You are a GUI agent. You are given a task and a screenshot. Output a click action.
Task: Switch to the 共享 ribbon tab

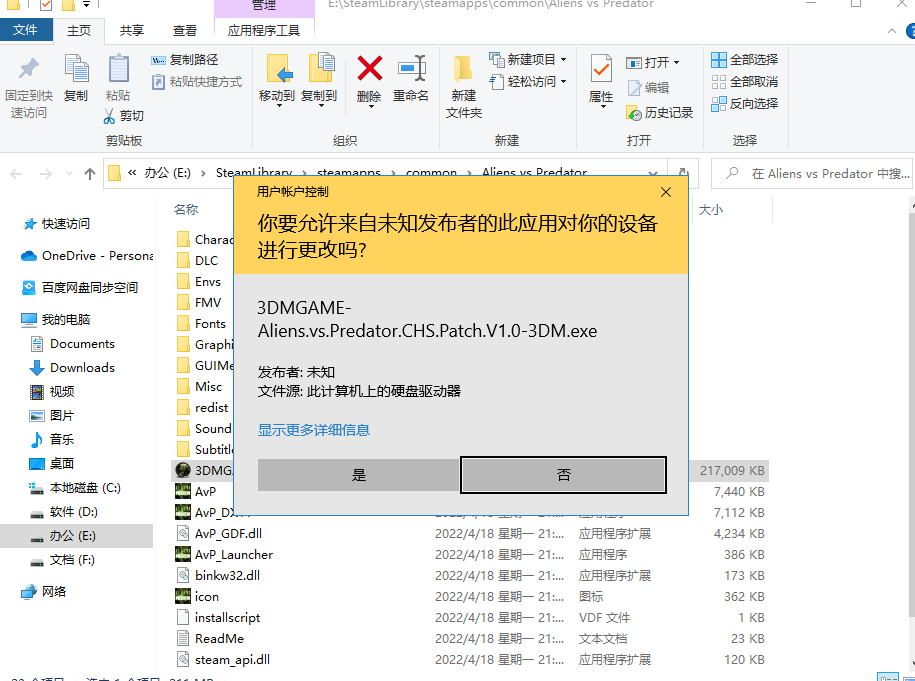click(x=132, y=30)
